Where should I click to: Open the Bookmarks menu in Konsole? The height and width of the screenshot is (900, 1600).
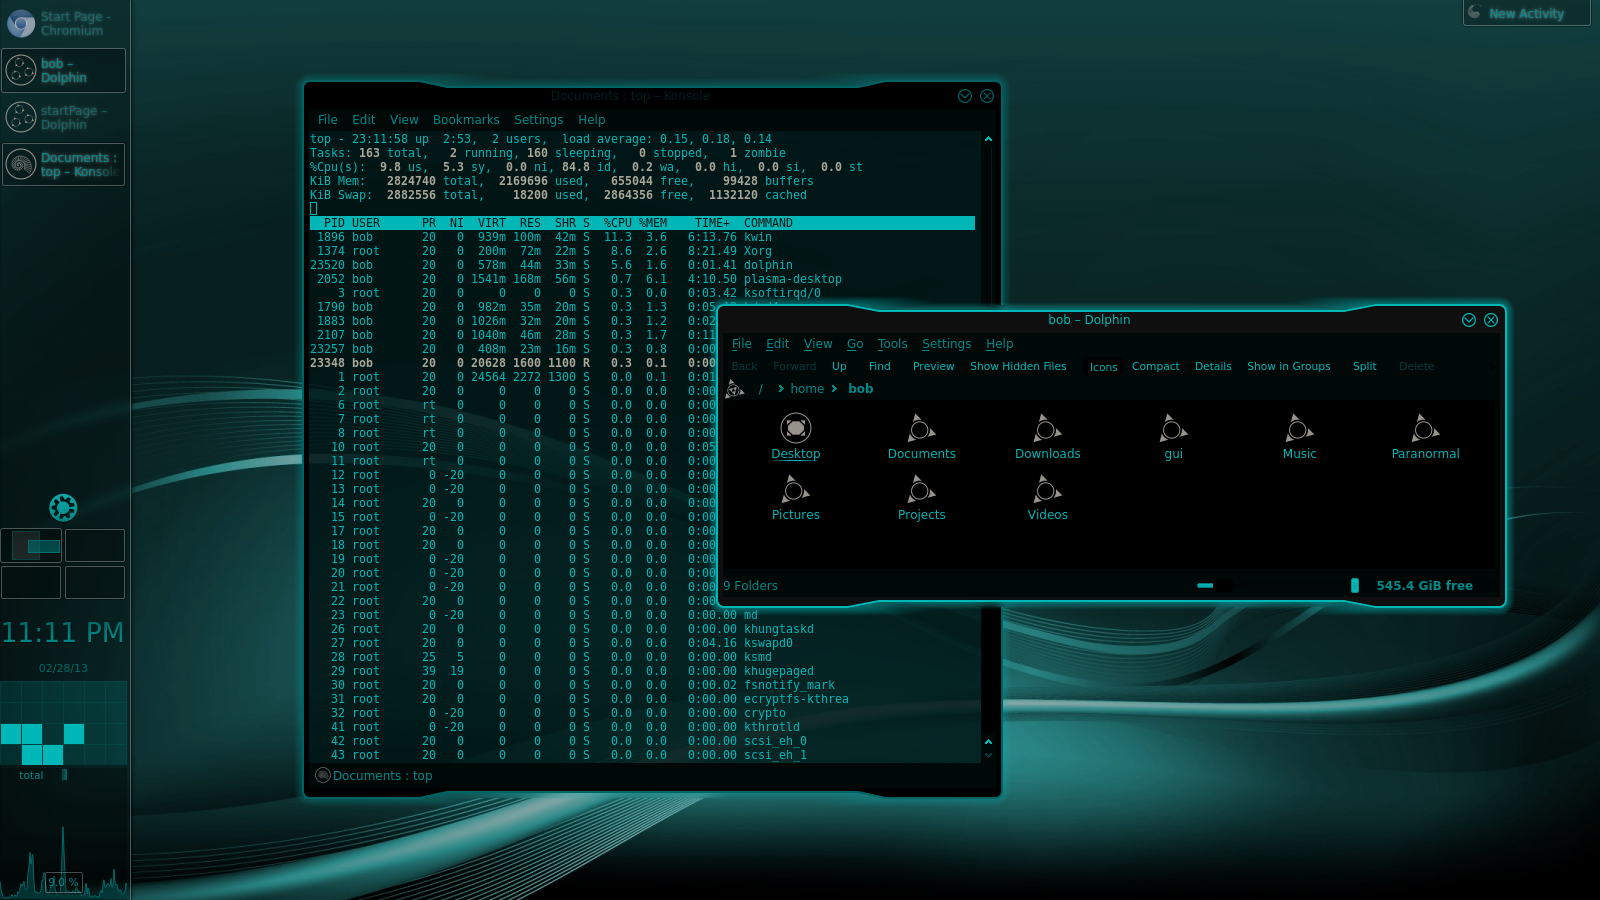coord(466,119)
